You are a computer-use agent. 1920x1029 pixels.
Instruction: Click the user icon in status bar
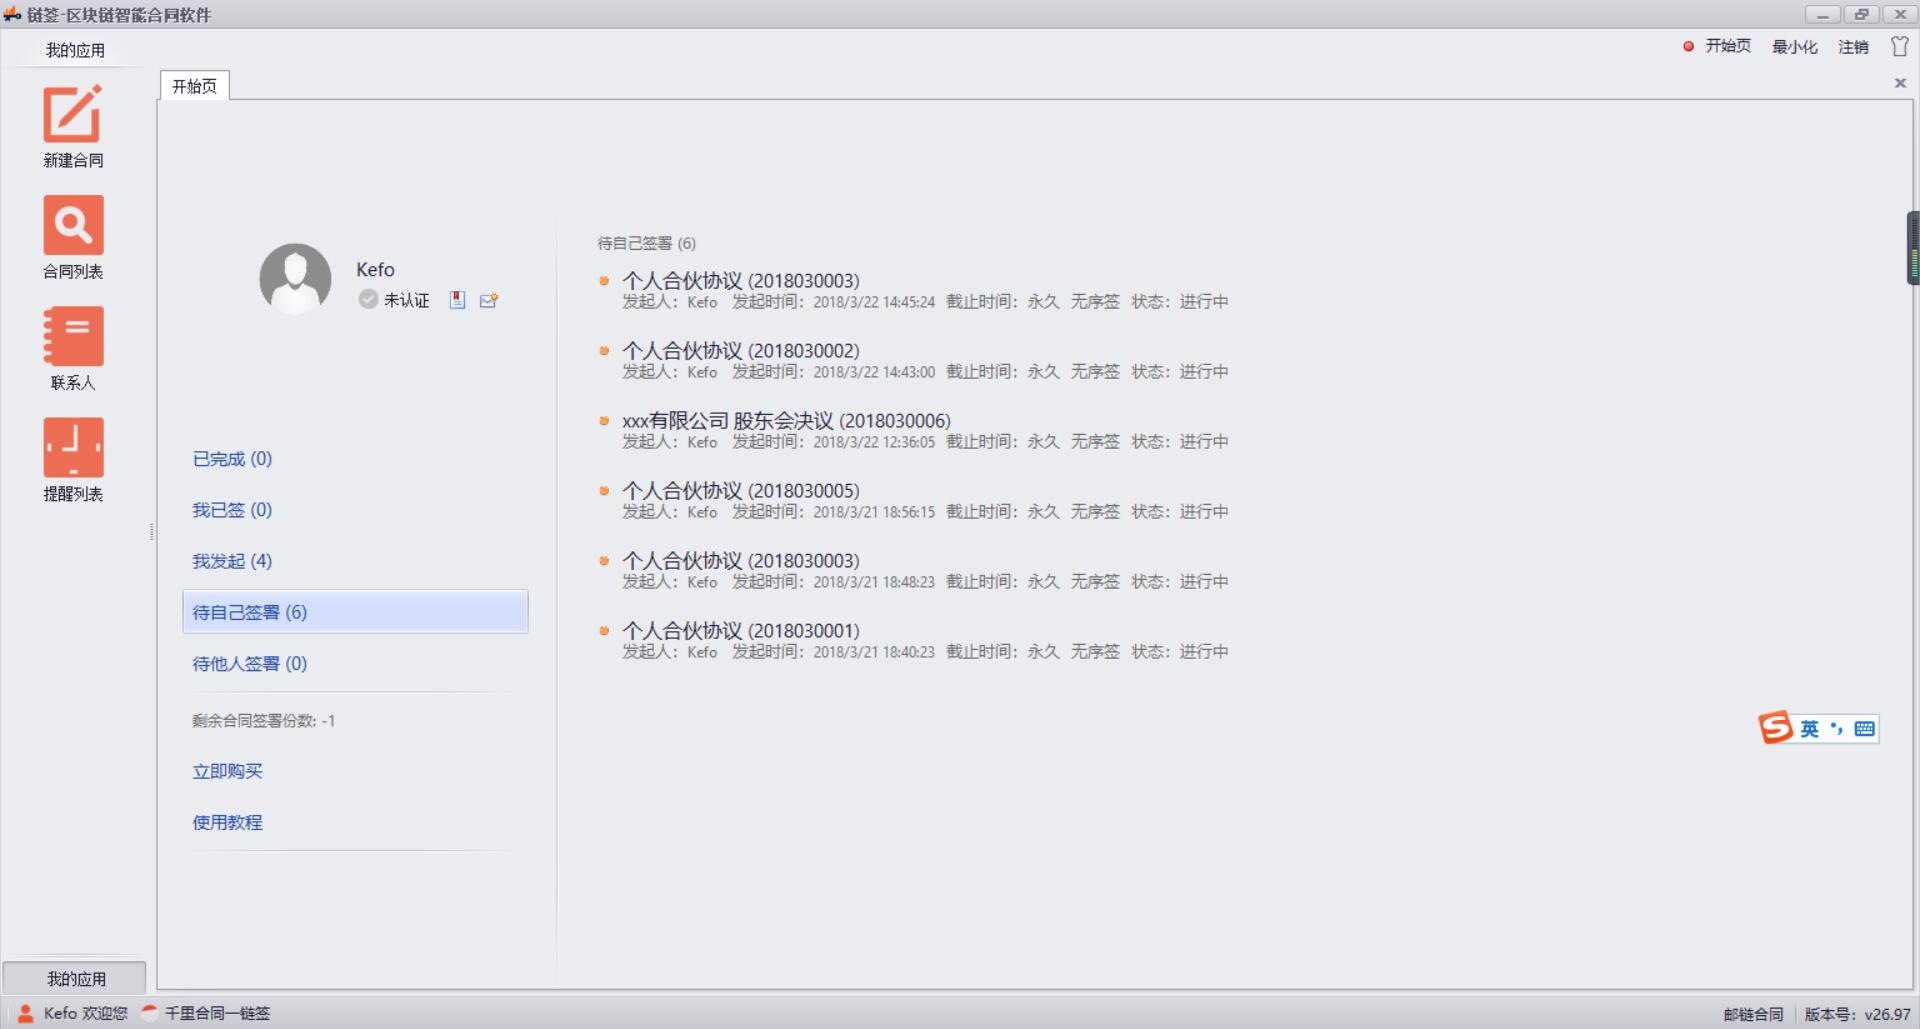26,1013
